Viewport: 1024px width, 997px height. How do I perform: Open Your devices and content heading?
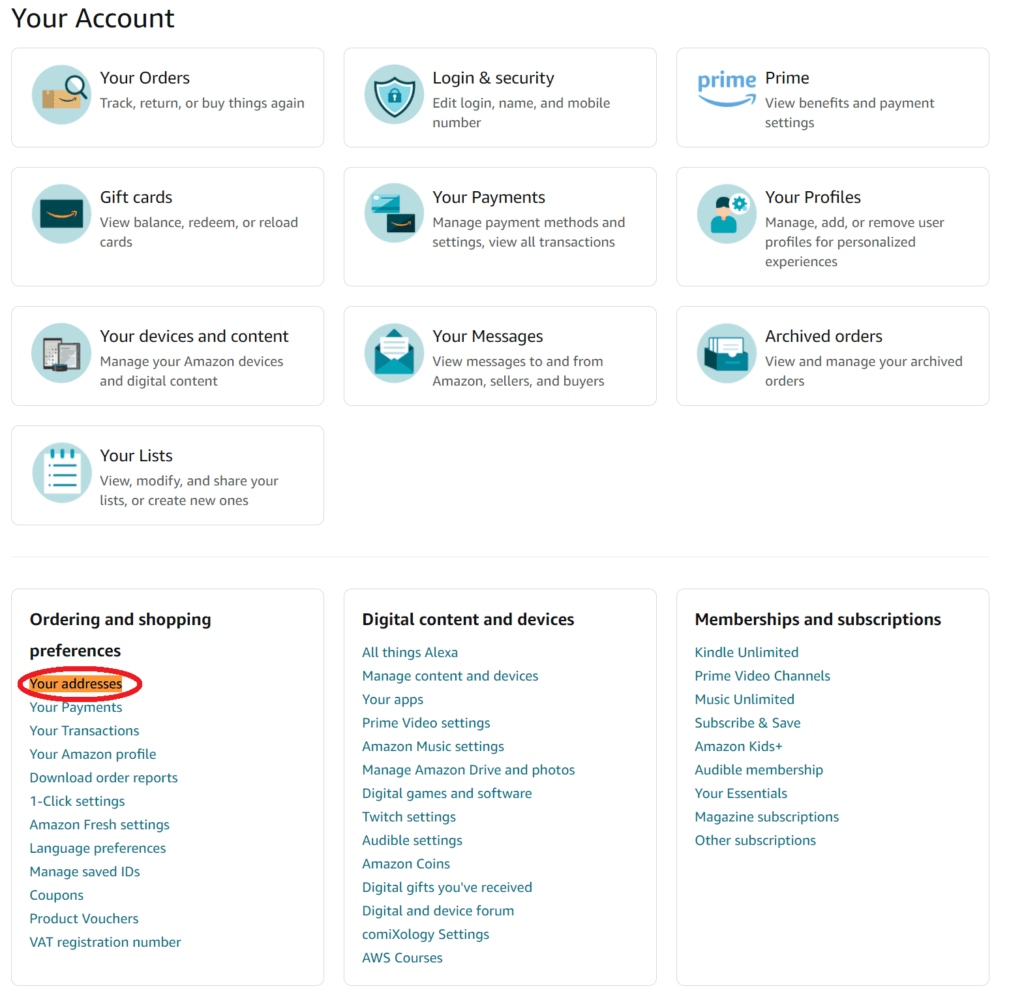click(194, 336)
